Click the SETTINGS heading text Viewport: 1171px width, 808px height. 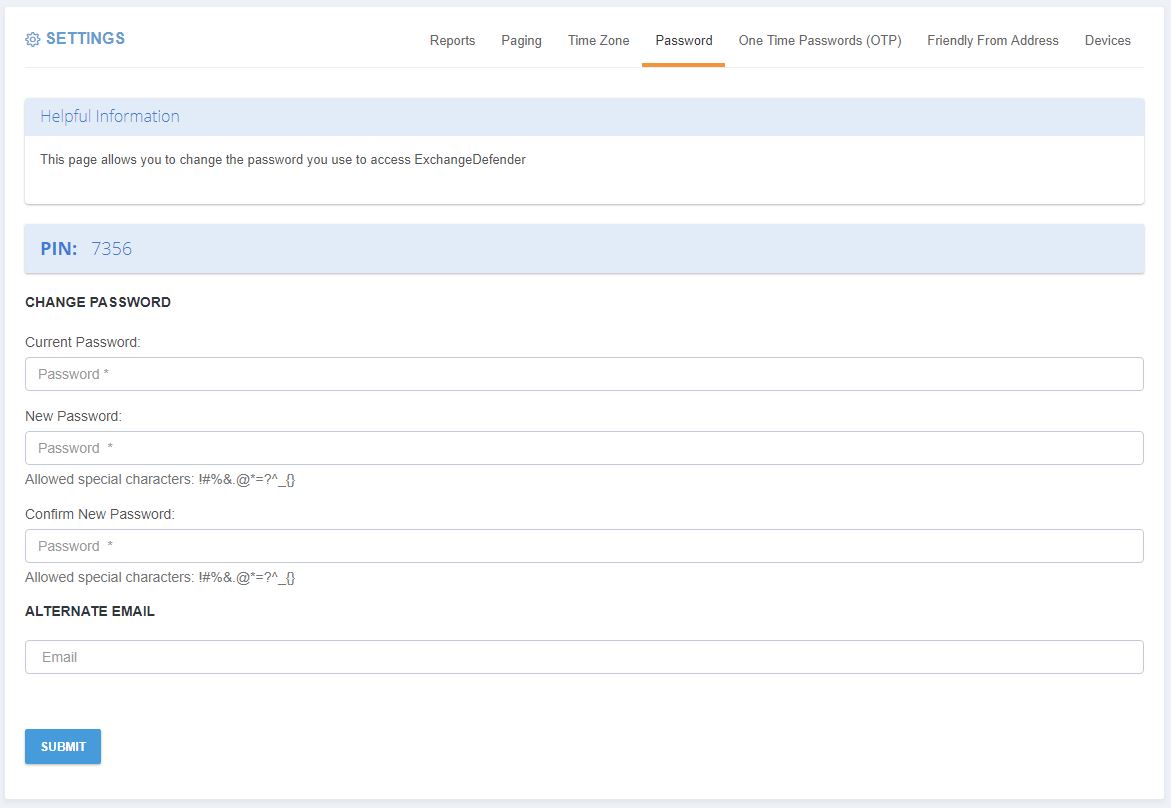85,39
